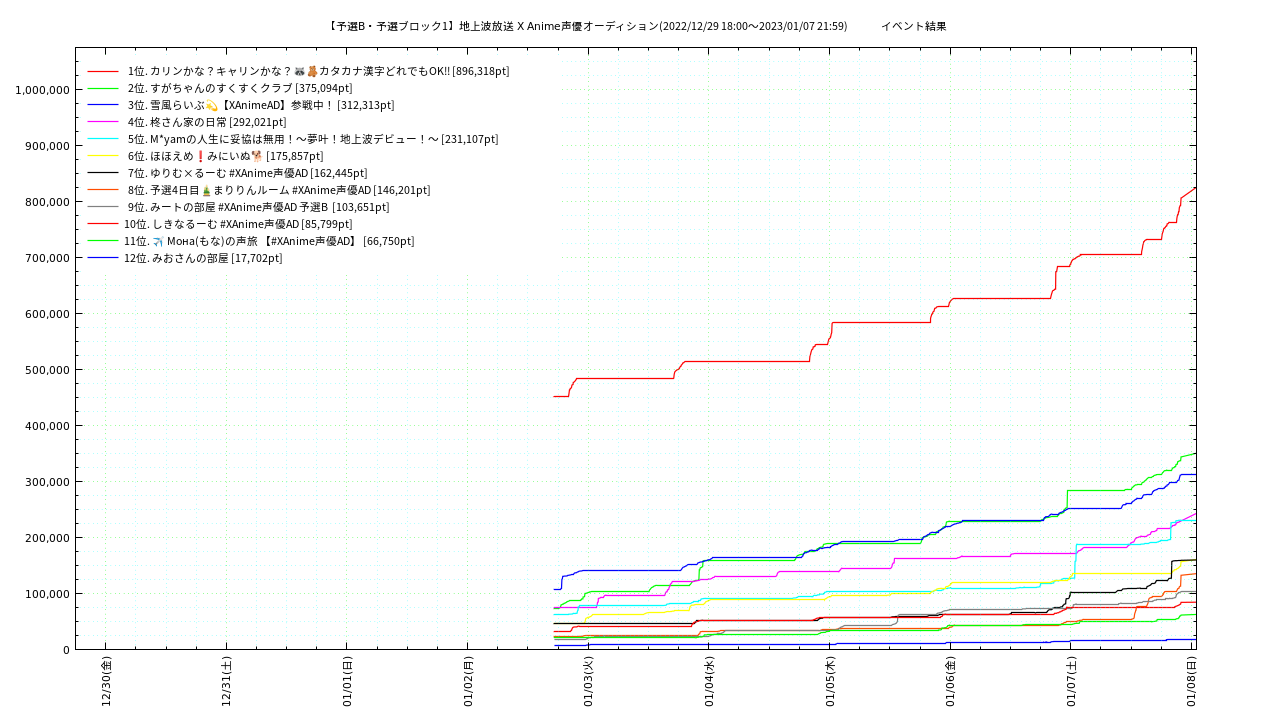Select legend entry 4位 柊さん家の日常
Screen dimensions: 1280x720
click(207, 122)
